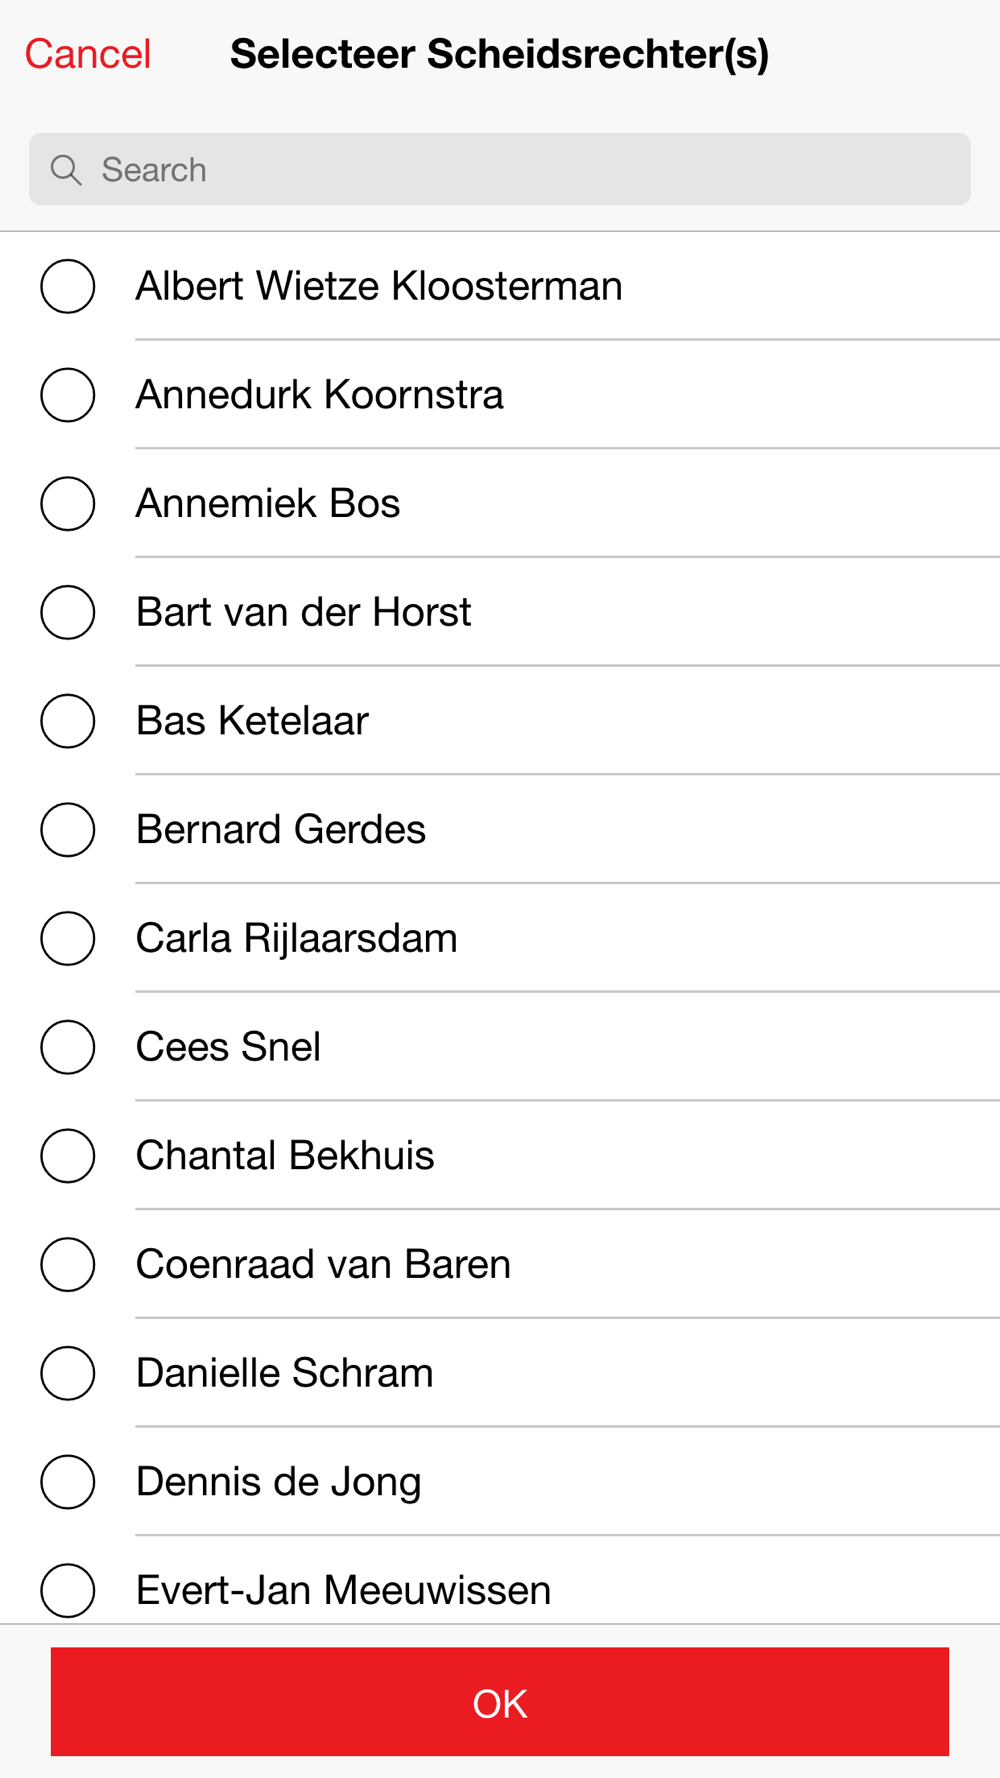Viewport: 1000px width, 1778px height.
Task: Confirm selection with the red OK button
Action: tap(500, 1702)
